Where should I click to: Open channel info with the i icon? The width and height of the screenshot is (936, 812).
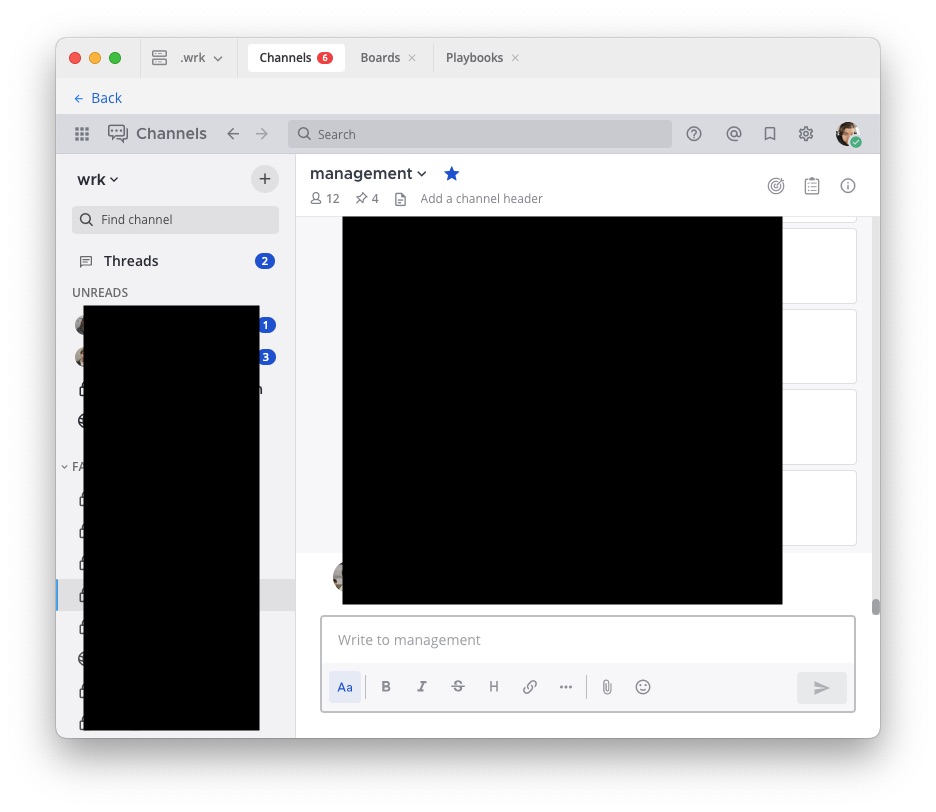pos(847,185)
